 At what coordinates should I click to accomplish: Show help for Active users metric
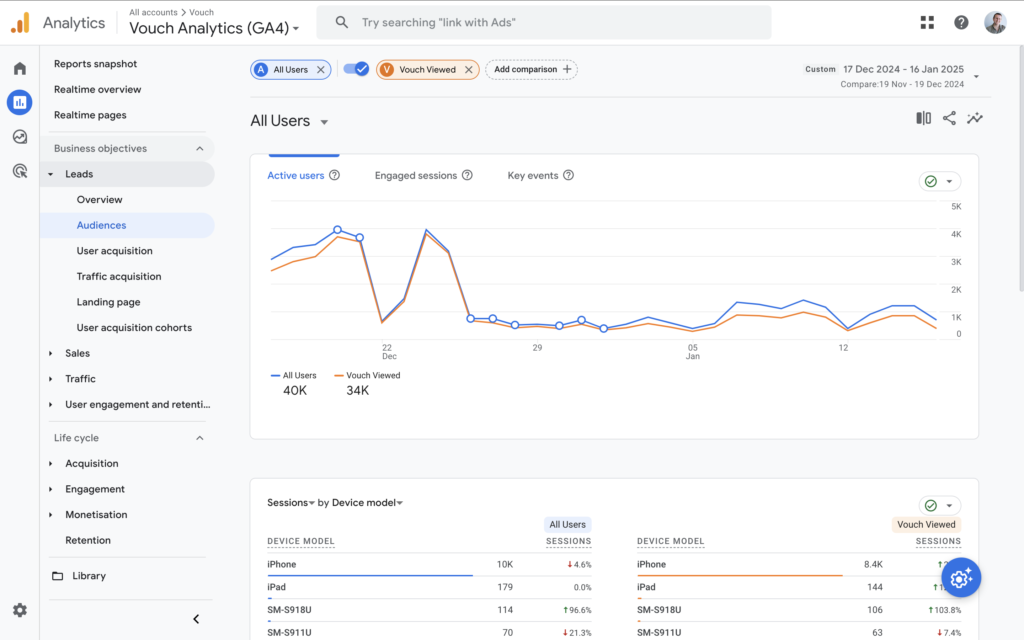334,175
